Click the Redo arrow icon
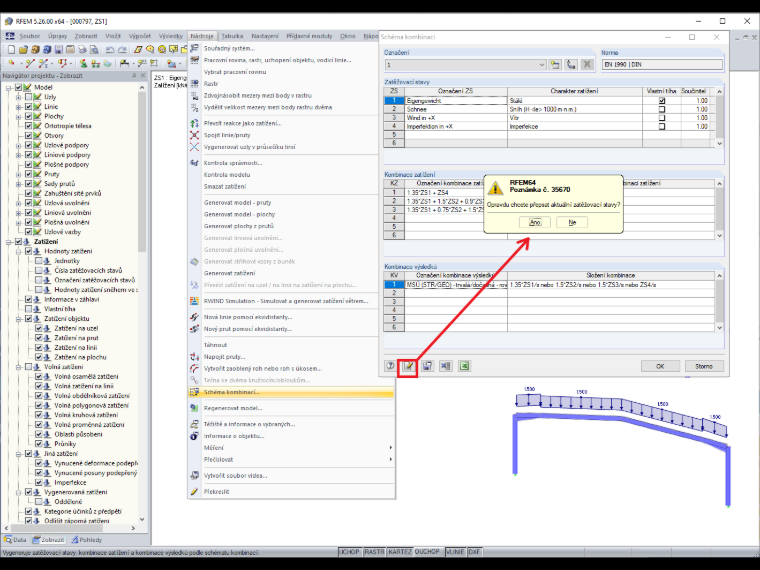 point(122,49)
